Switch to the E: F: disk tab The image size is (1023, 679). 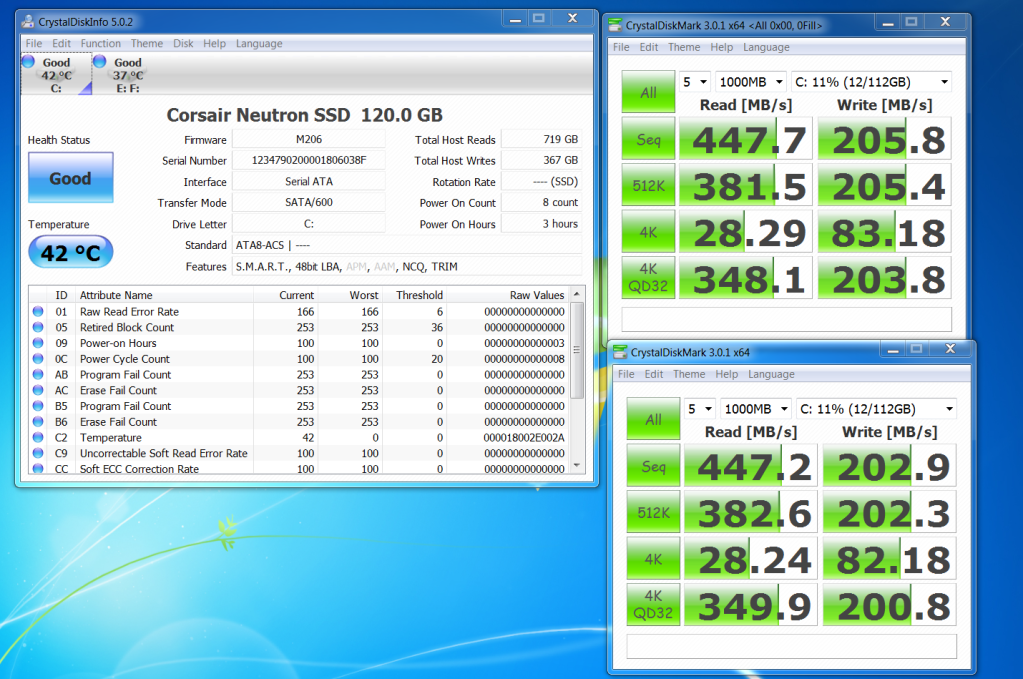[127, 74]
